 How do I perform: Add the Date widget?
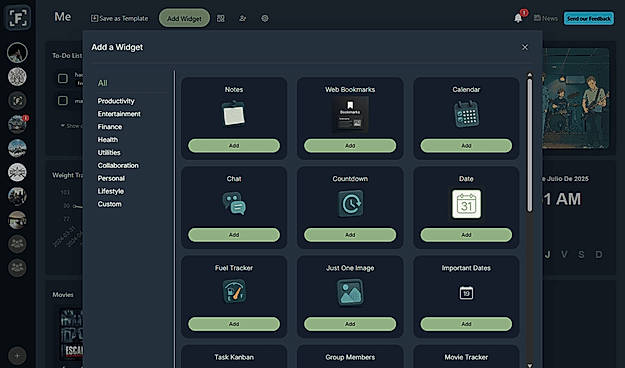(x=466, y=235)
